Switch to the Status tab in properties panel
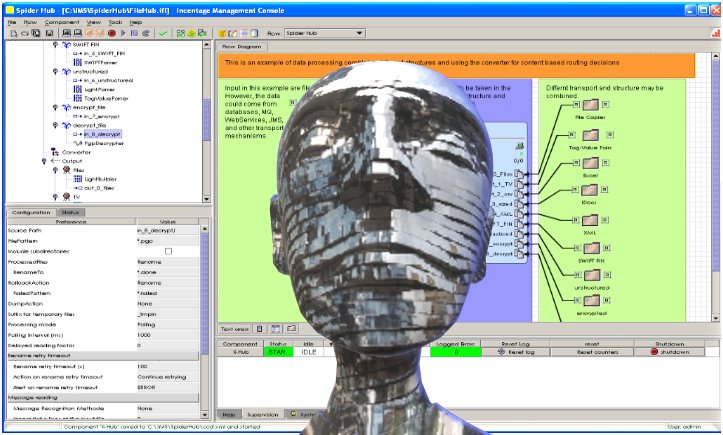Screen dimensions: 723x435 coord(70,213)
